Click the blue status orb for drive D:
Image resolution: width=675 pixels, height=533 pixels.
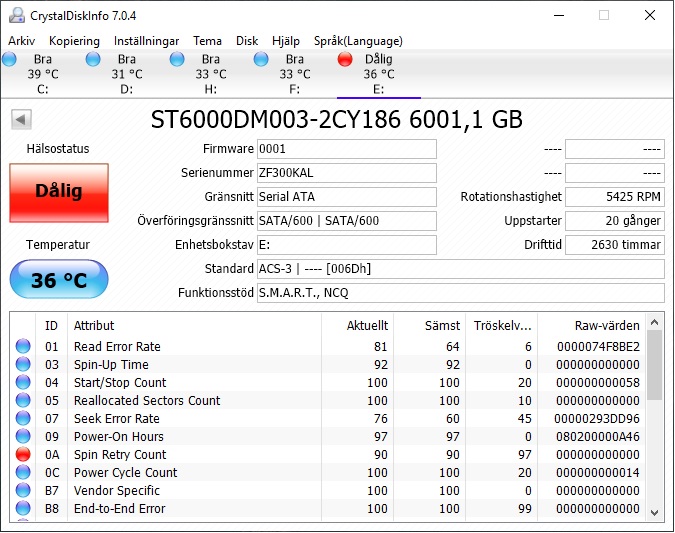tap(93, 59)
